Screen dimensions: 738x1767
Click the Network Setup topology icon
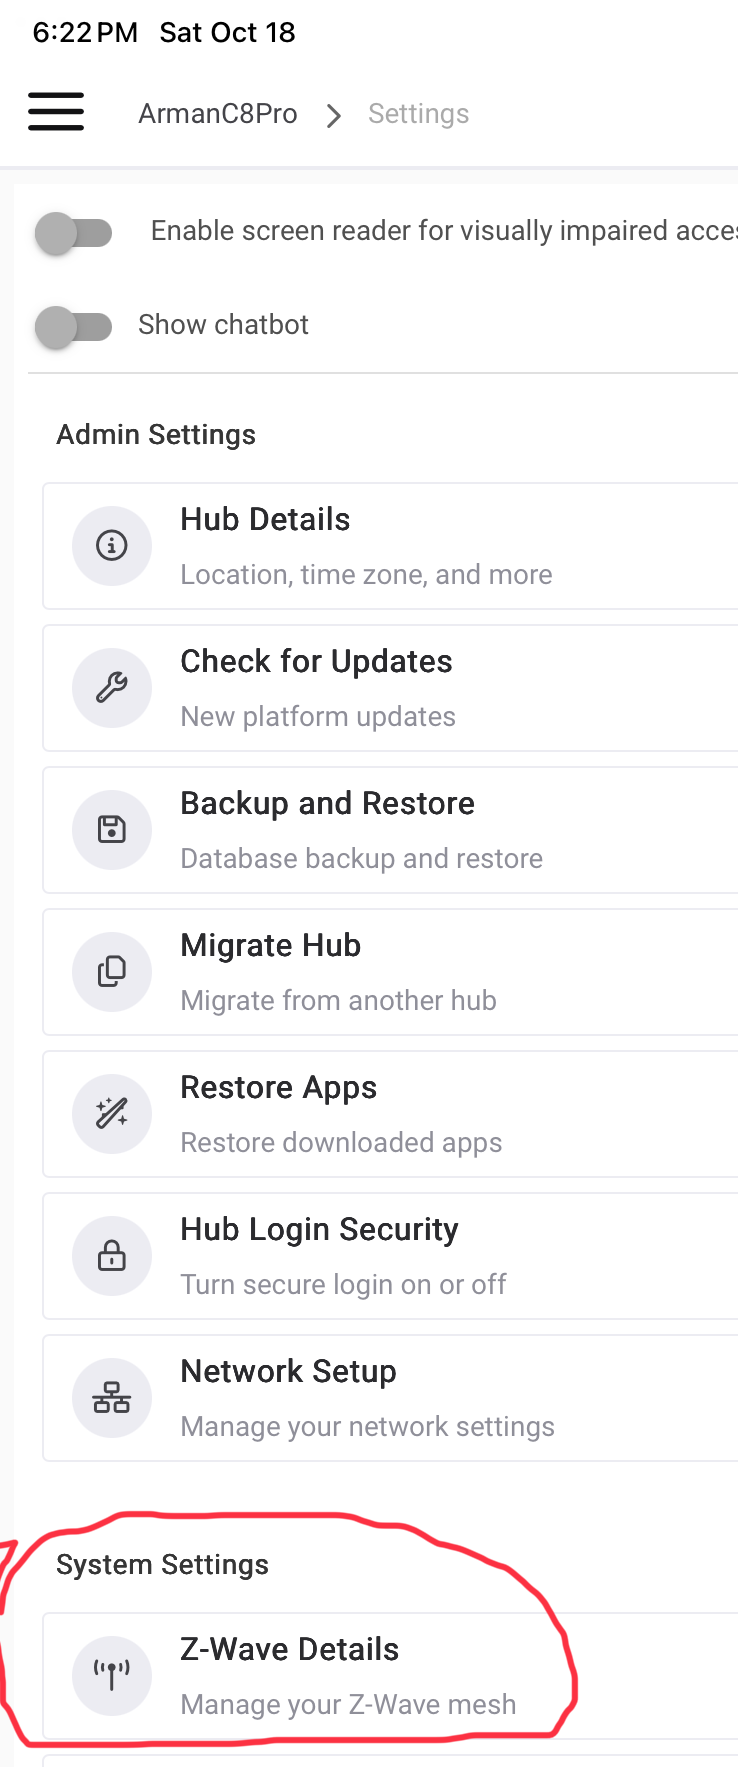112,1398
